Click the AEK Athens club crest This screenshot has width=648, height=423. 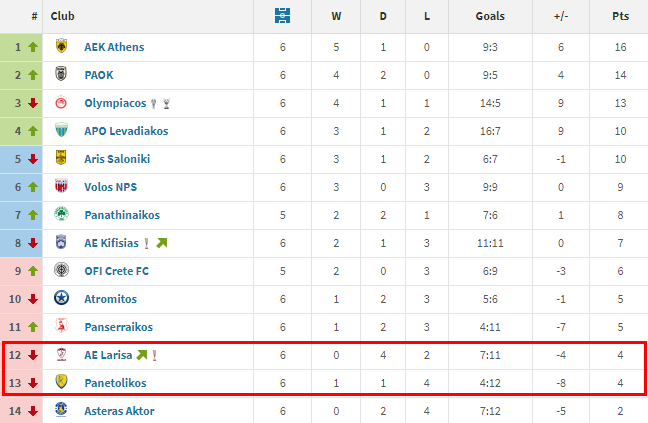click(x=61, y=47)
